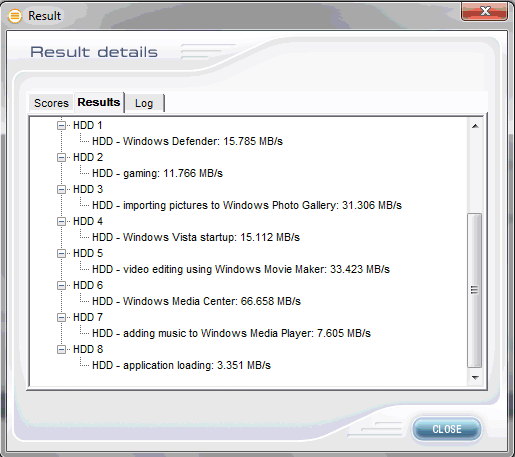The height and width of the screenshot is (457, 515).
Task: Click the scrollbar down arrow
Action: pos(475,378)
